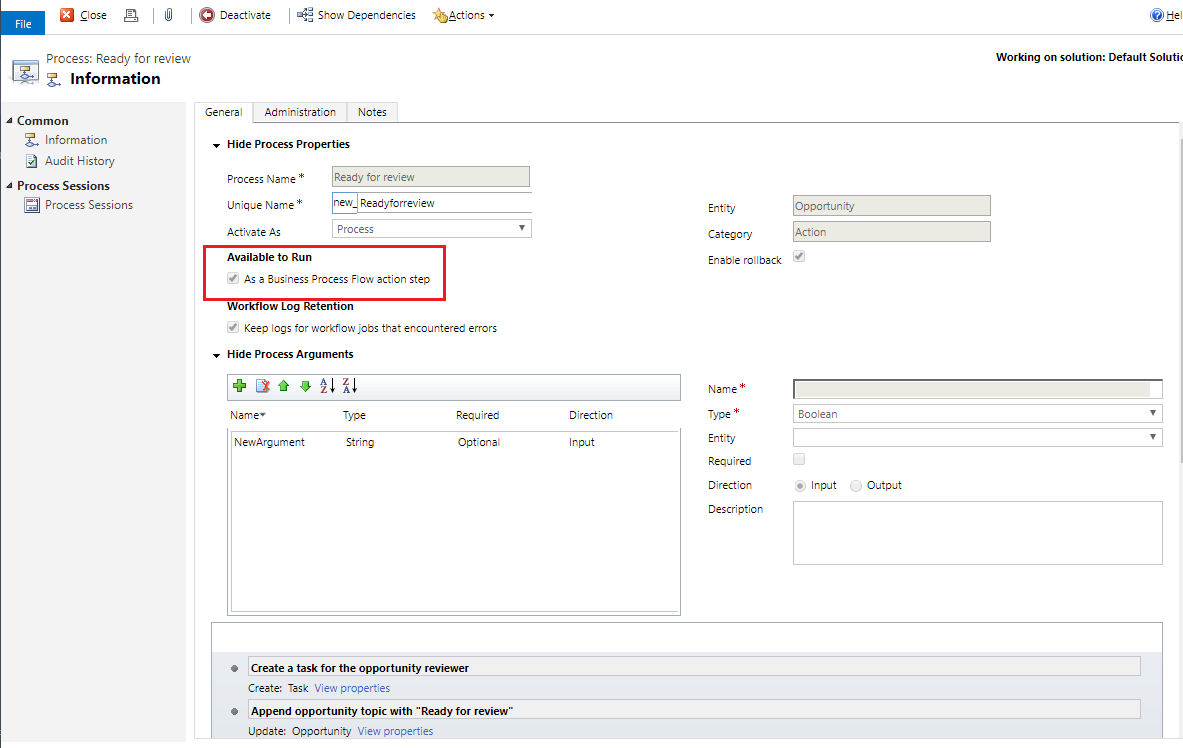1183x748 pixels.
Task: Open the Actions menu
Action: point(464,15)
